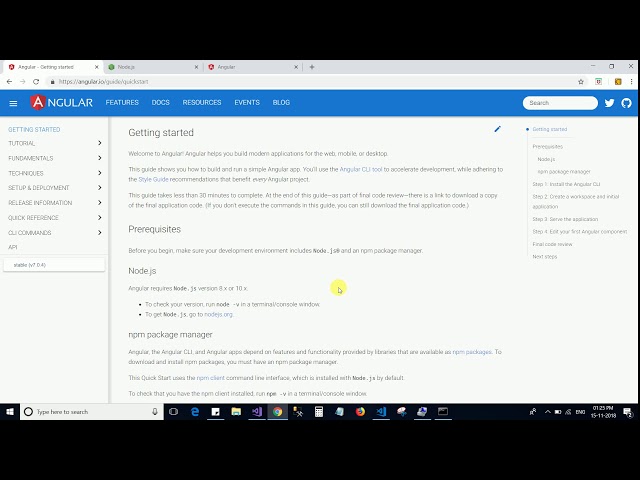Show hidden system tray icons
The height and width of the screenshot is (480, 640).
[x=547, y=412]
